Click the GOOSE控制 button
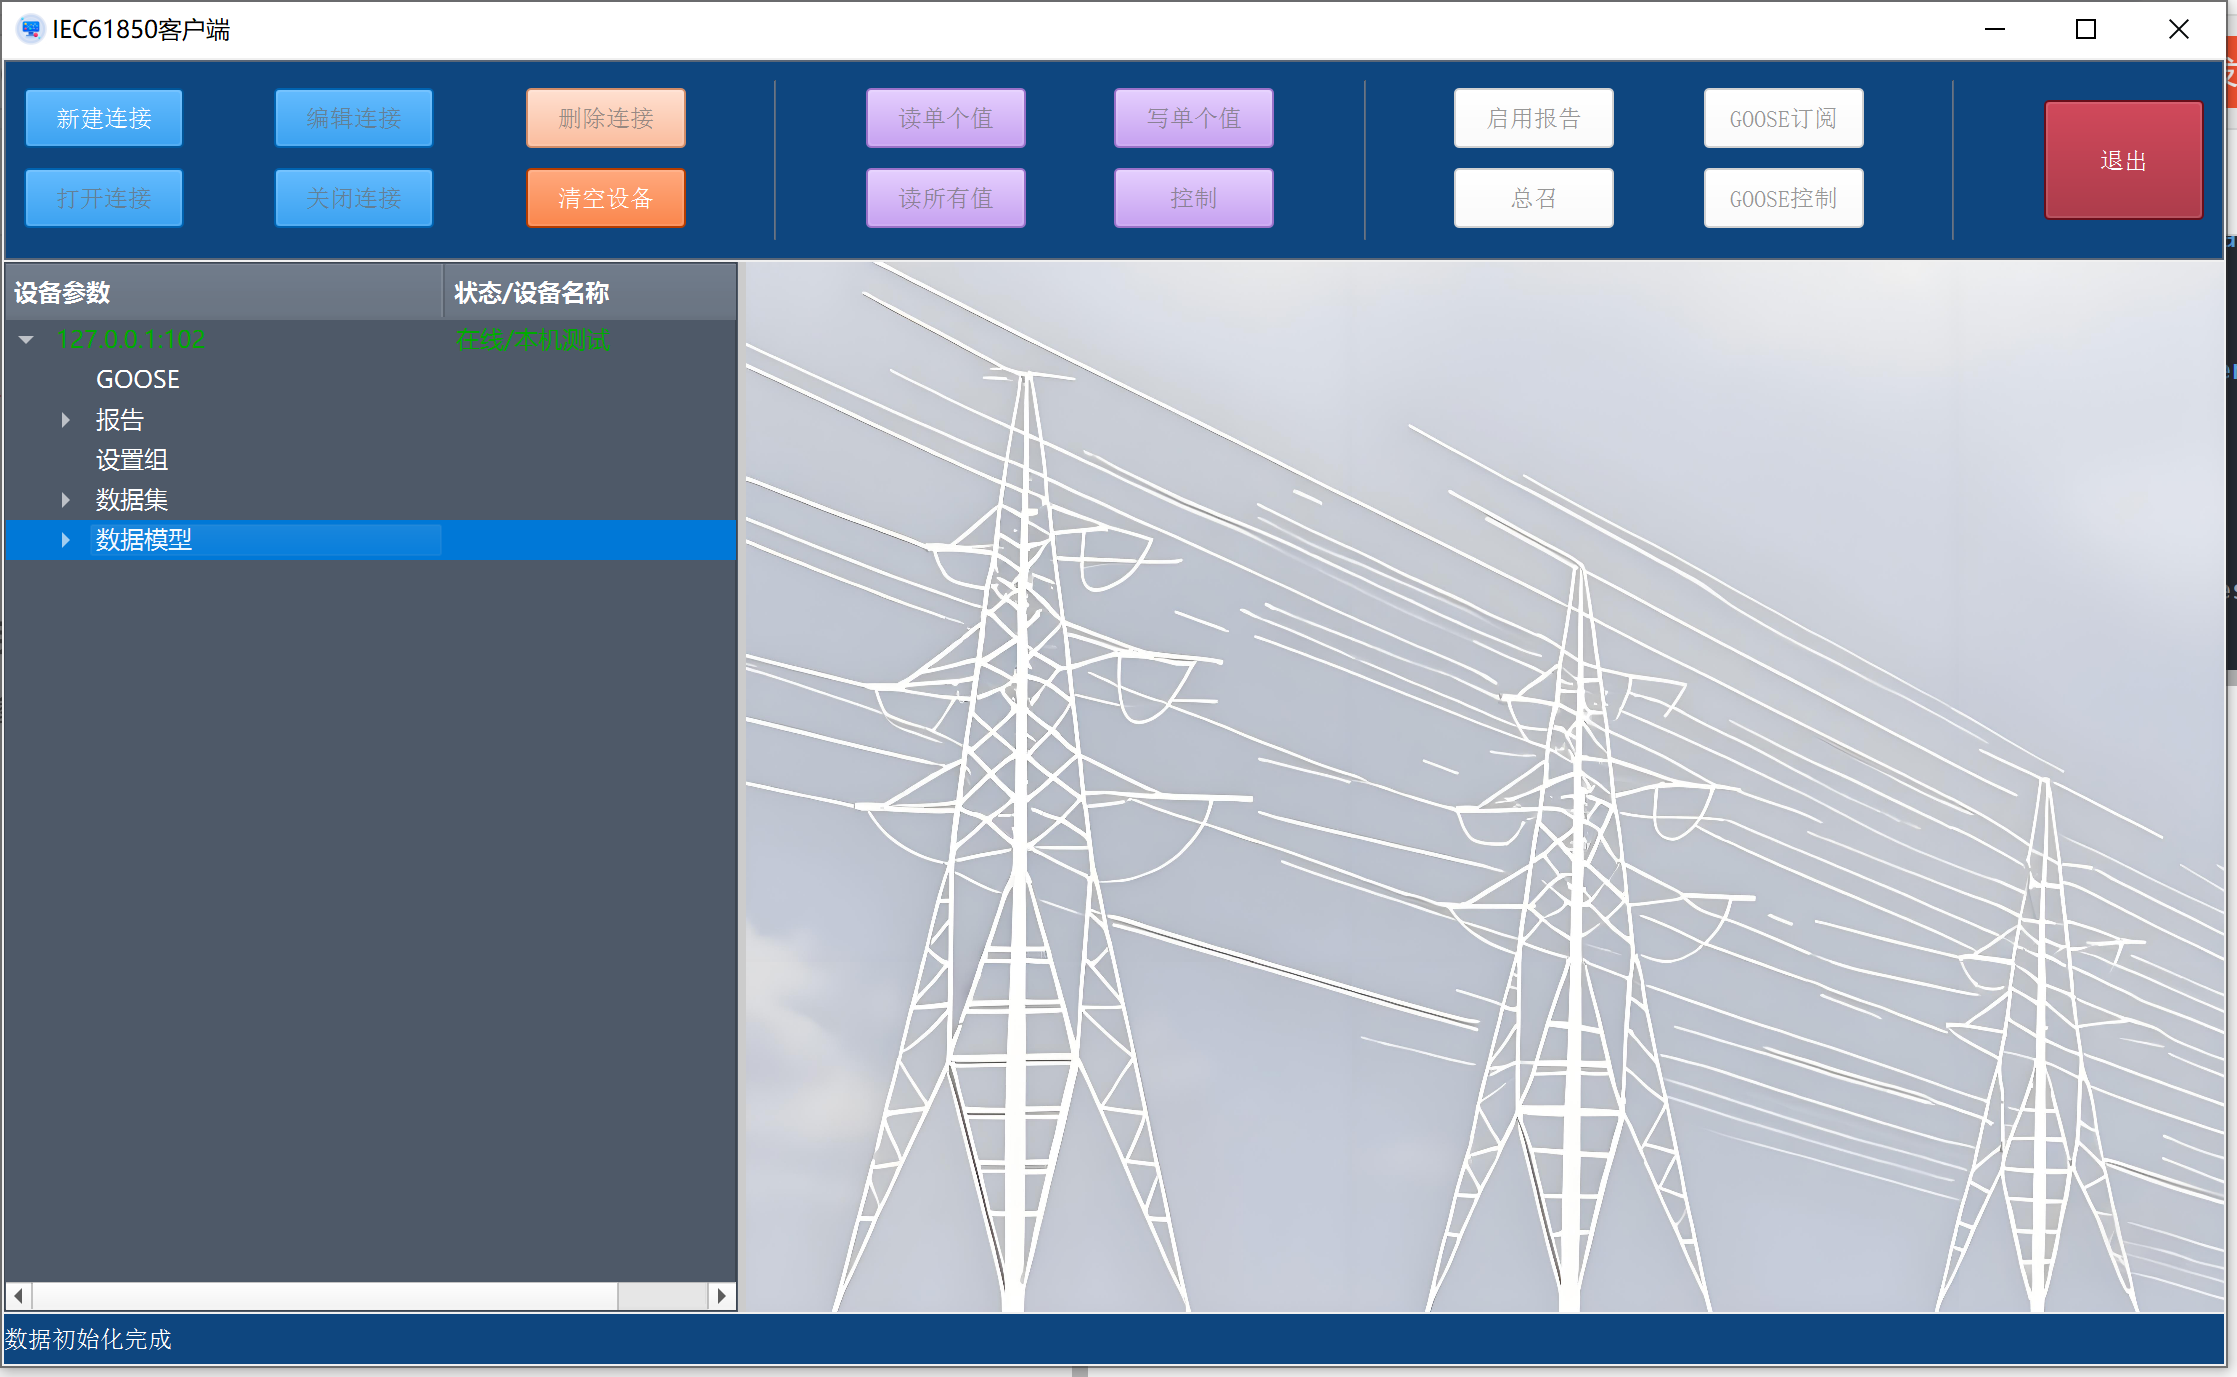The image size is (2237, 1377). [1783, 198]
